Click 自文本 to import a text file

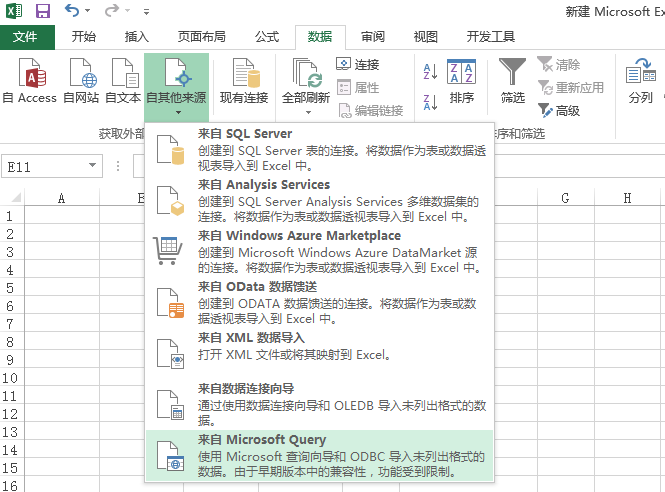coord(123,81)
